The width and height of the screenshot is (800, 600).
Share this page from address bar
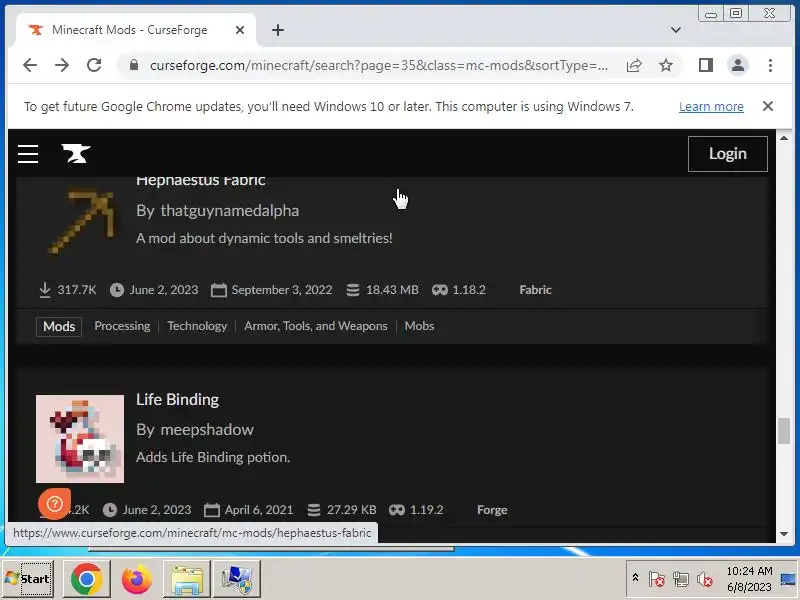634,65
